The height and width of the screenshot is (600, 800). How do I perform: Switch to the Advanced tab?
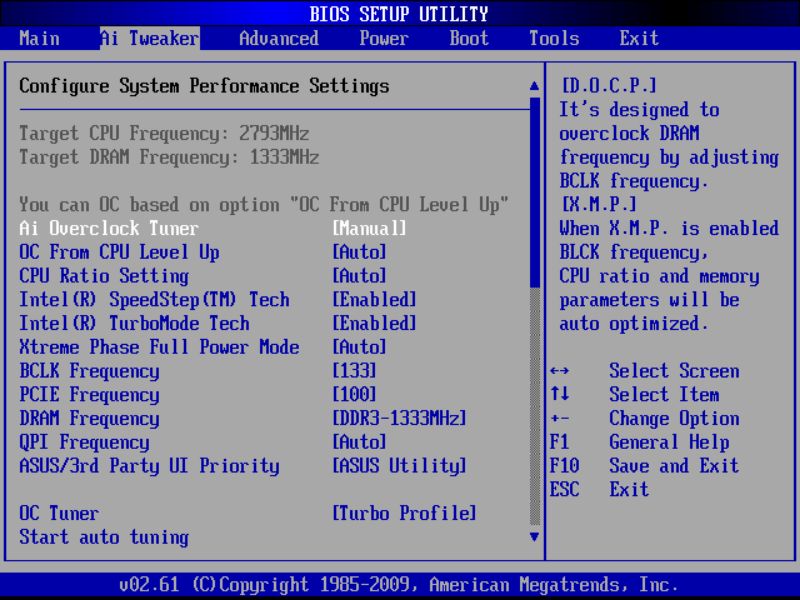coord(279,38)
